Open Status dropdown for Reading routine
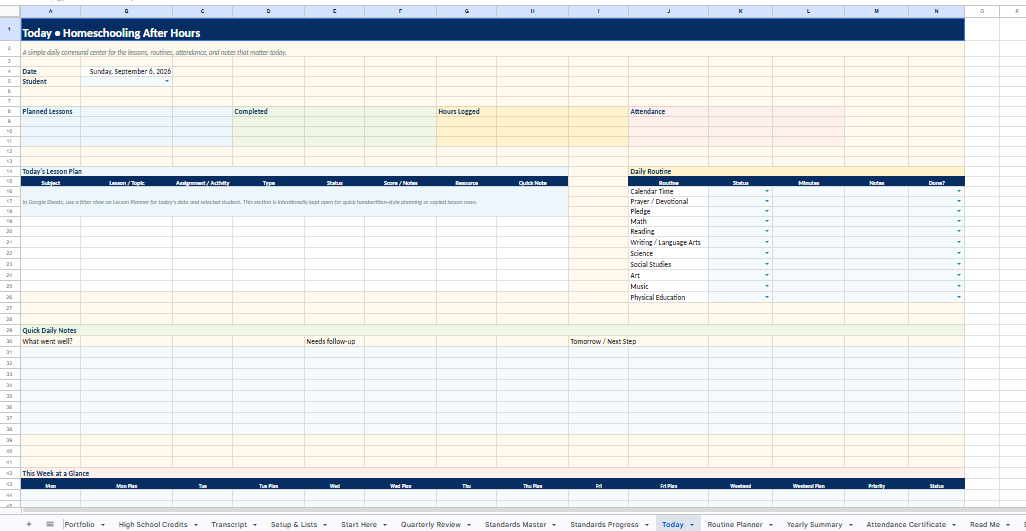This screenshot has height=531, width=1026. click(767, 231)
